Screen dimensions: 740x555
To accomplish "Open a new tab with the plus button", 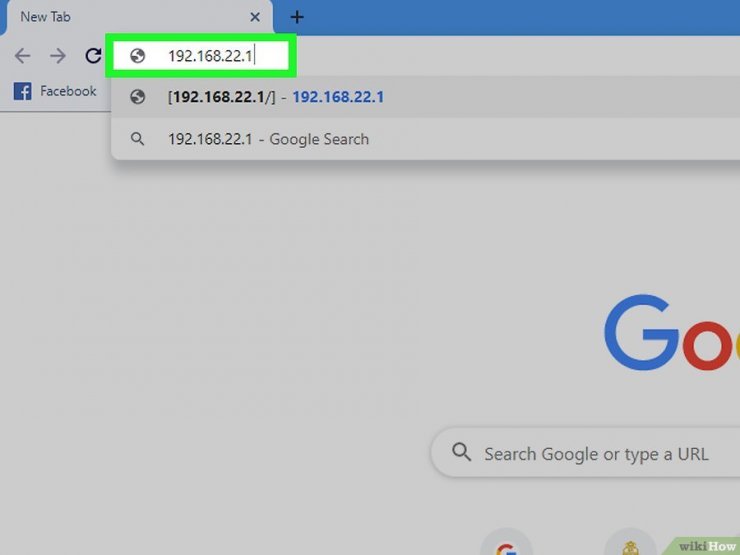I will [x=297, y=17].
